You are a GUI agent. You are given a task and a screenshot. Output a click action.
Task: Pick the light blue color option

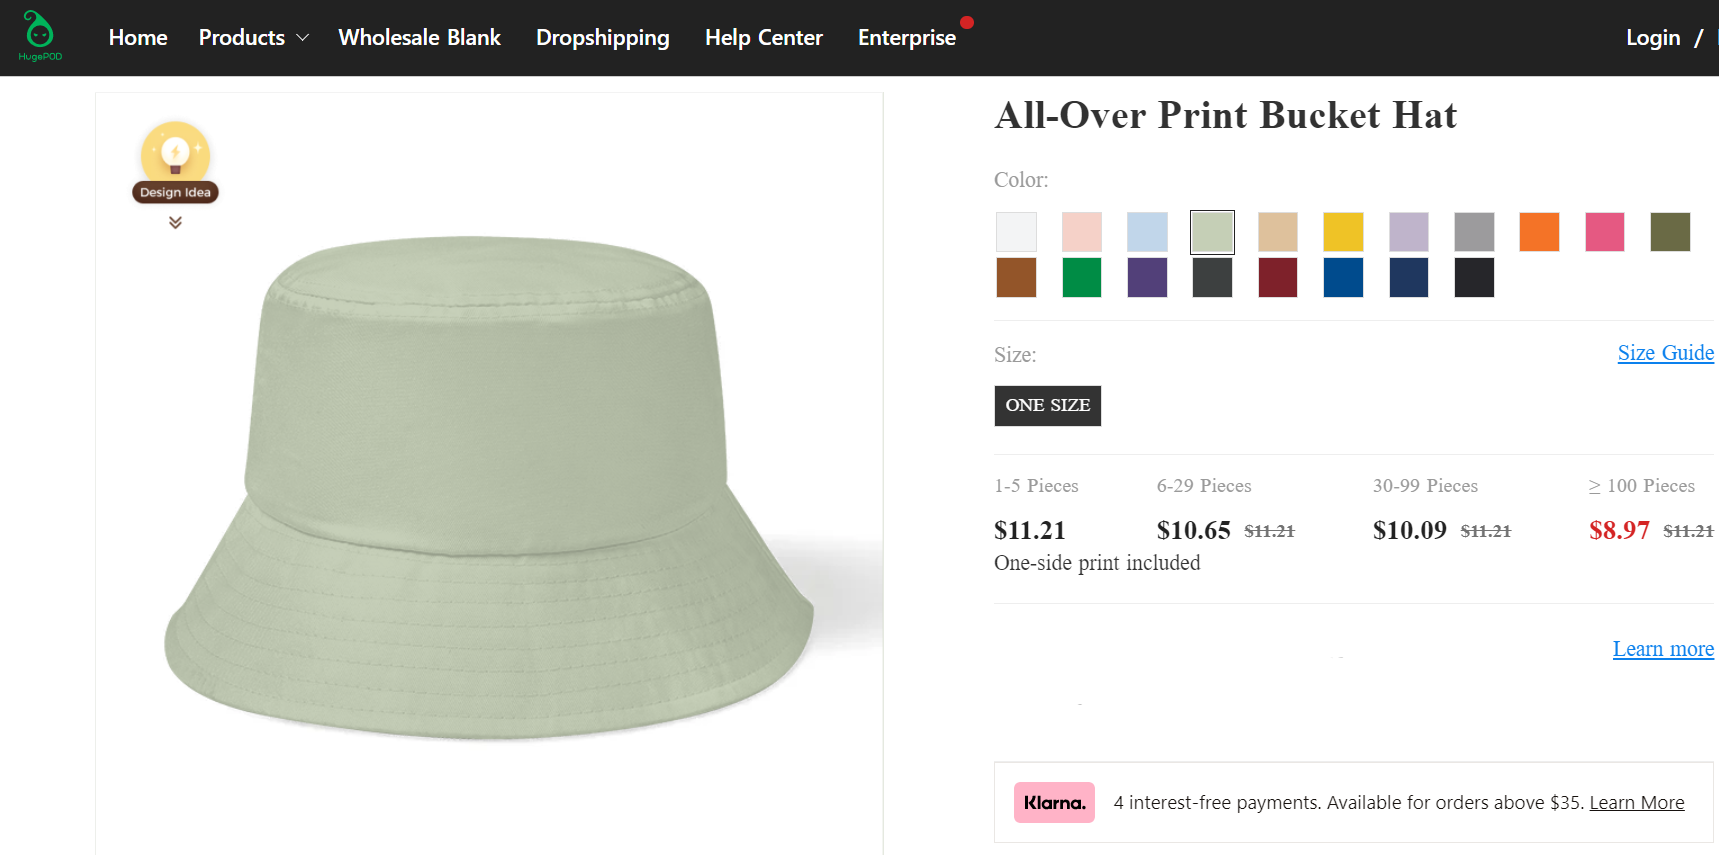(x=1147, y=231)
